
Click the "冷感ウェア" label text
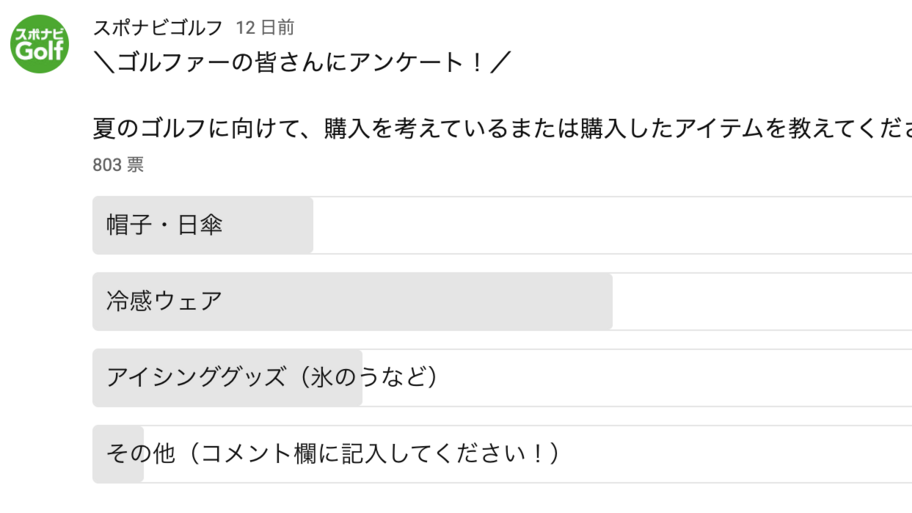[x=165, y=301]
